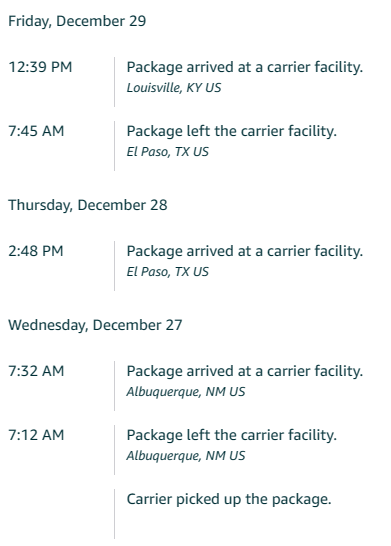Click the divider line beside 12:39 PM entry
Viewport: 391px width, 546px height.
114,82
